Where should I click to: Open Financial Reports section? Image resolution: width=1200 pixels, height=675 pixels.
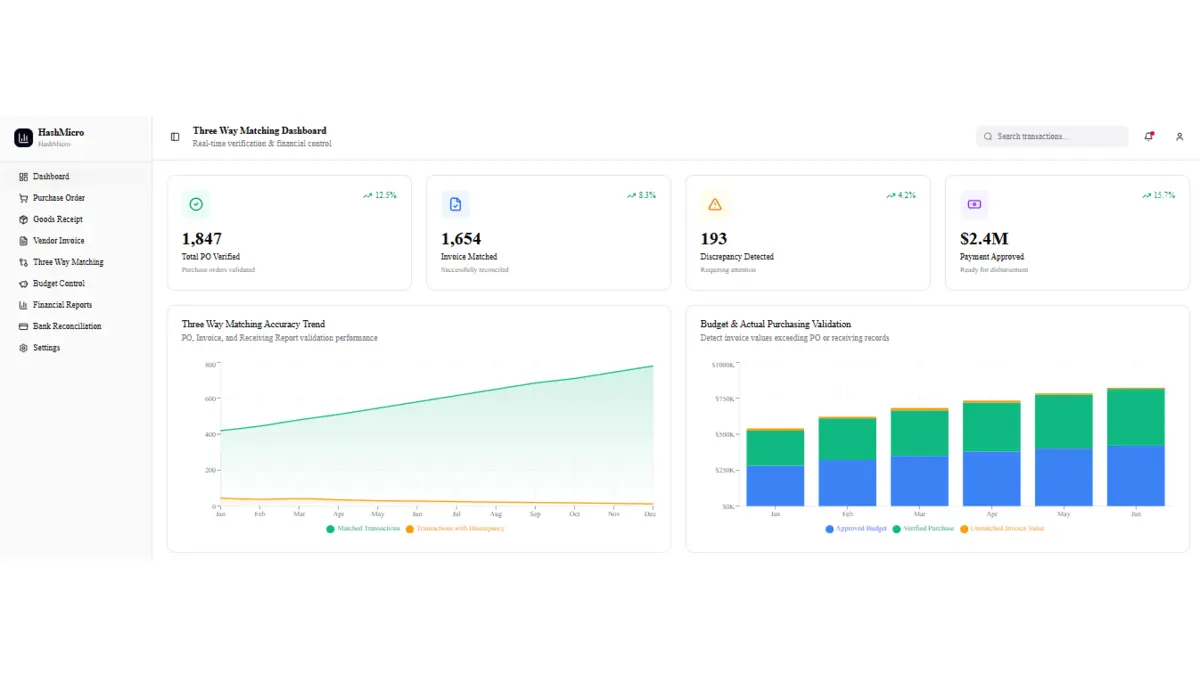coord(62,305)
